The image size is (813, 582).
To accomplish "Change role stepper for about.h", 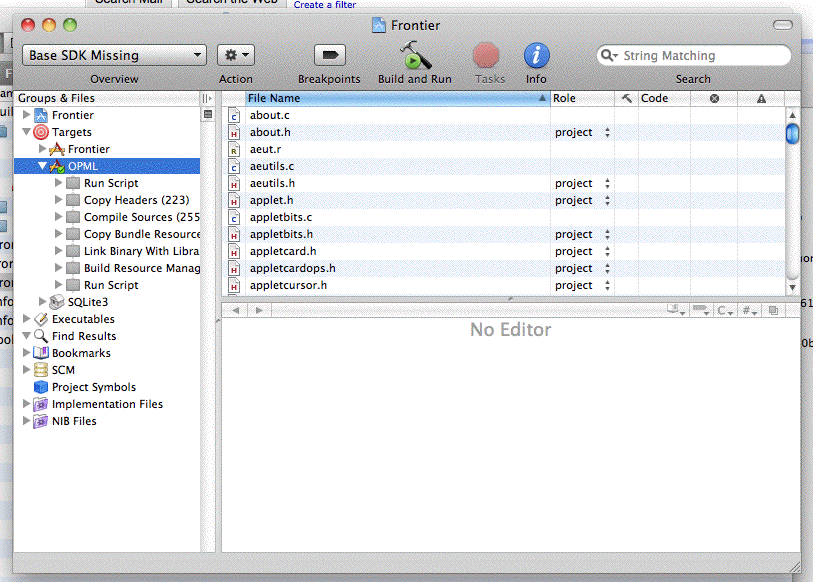I will 606,132.
